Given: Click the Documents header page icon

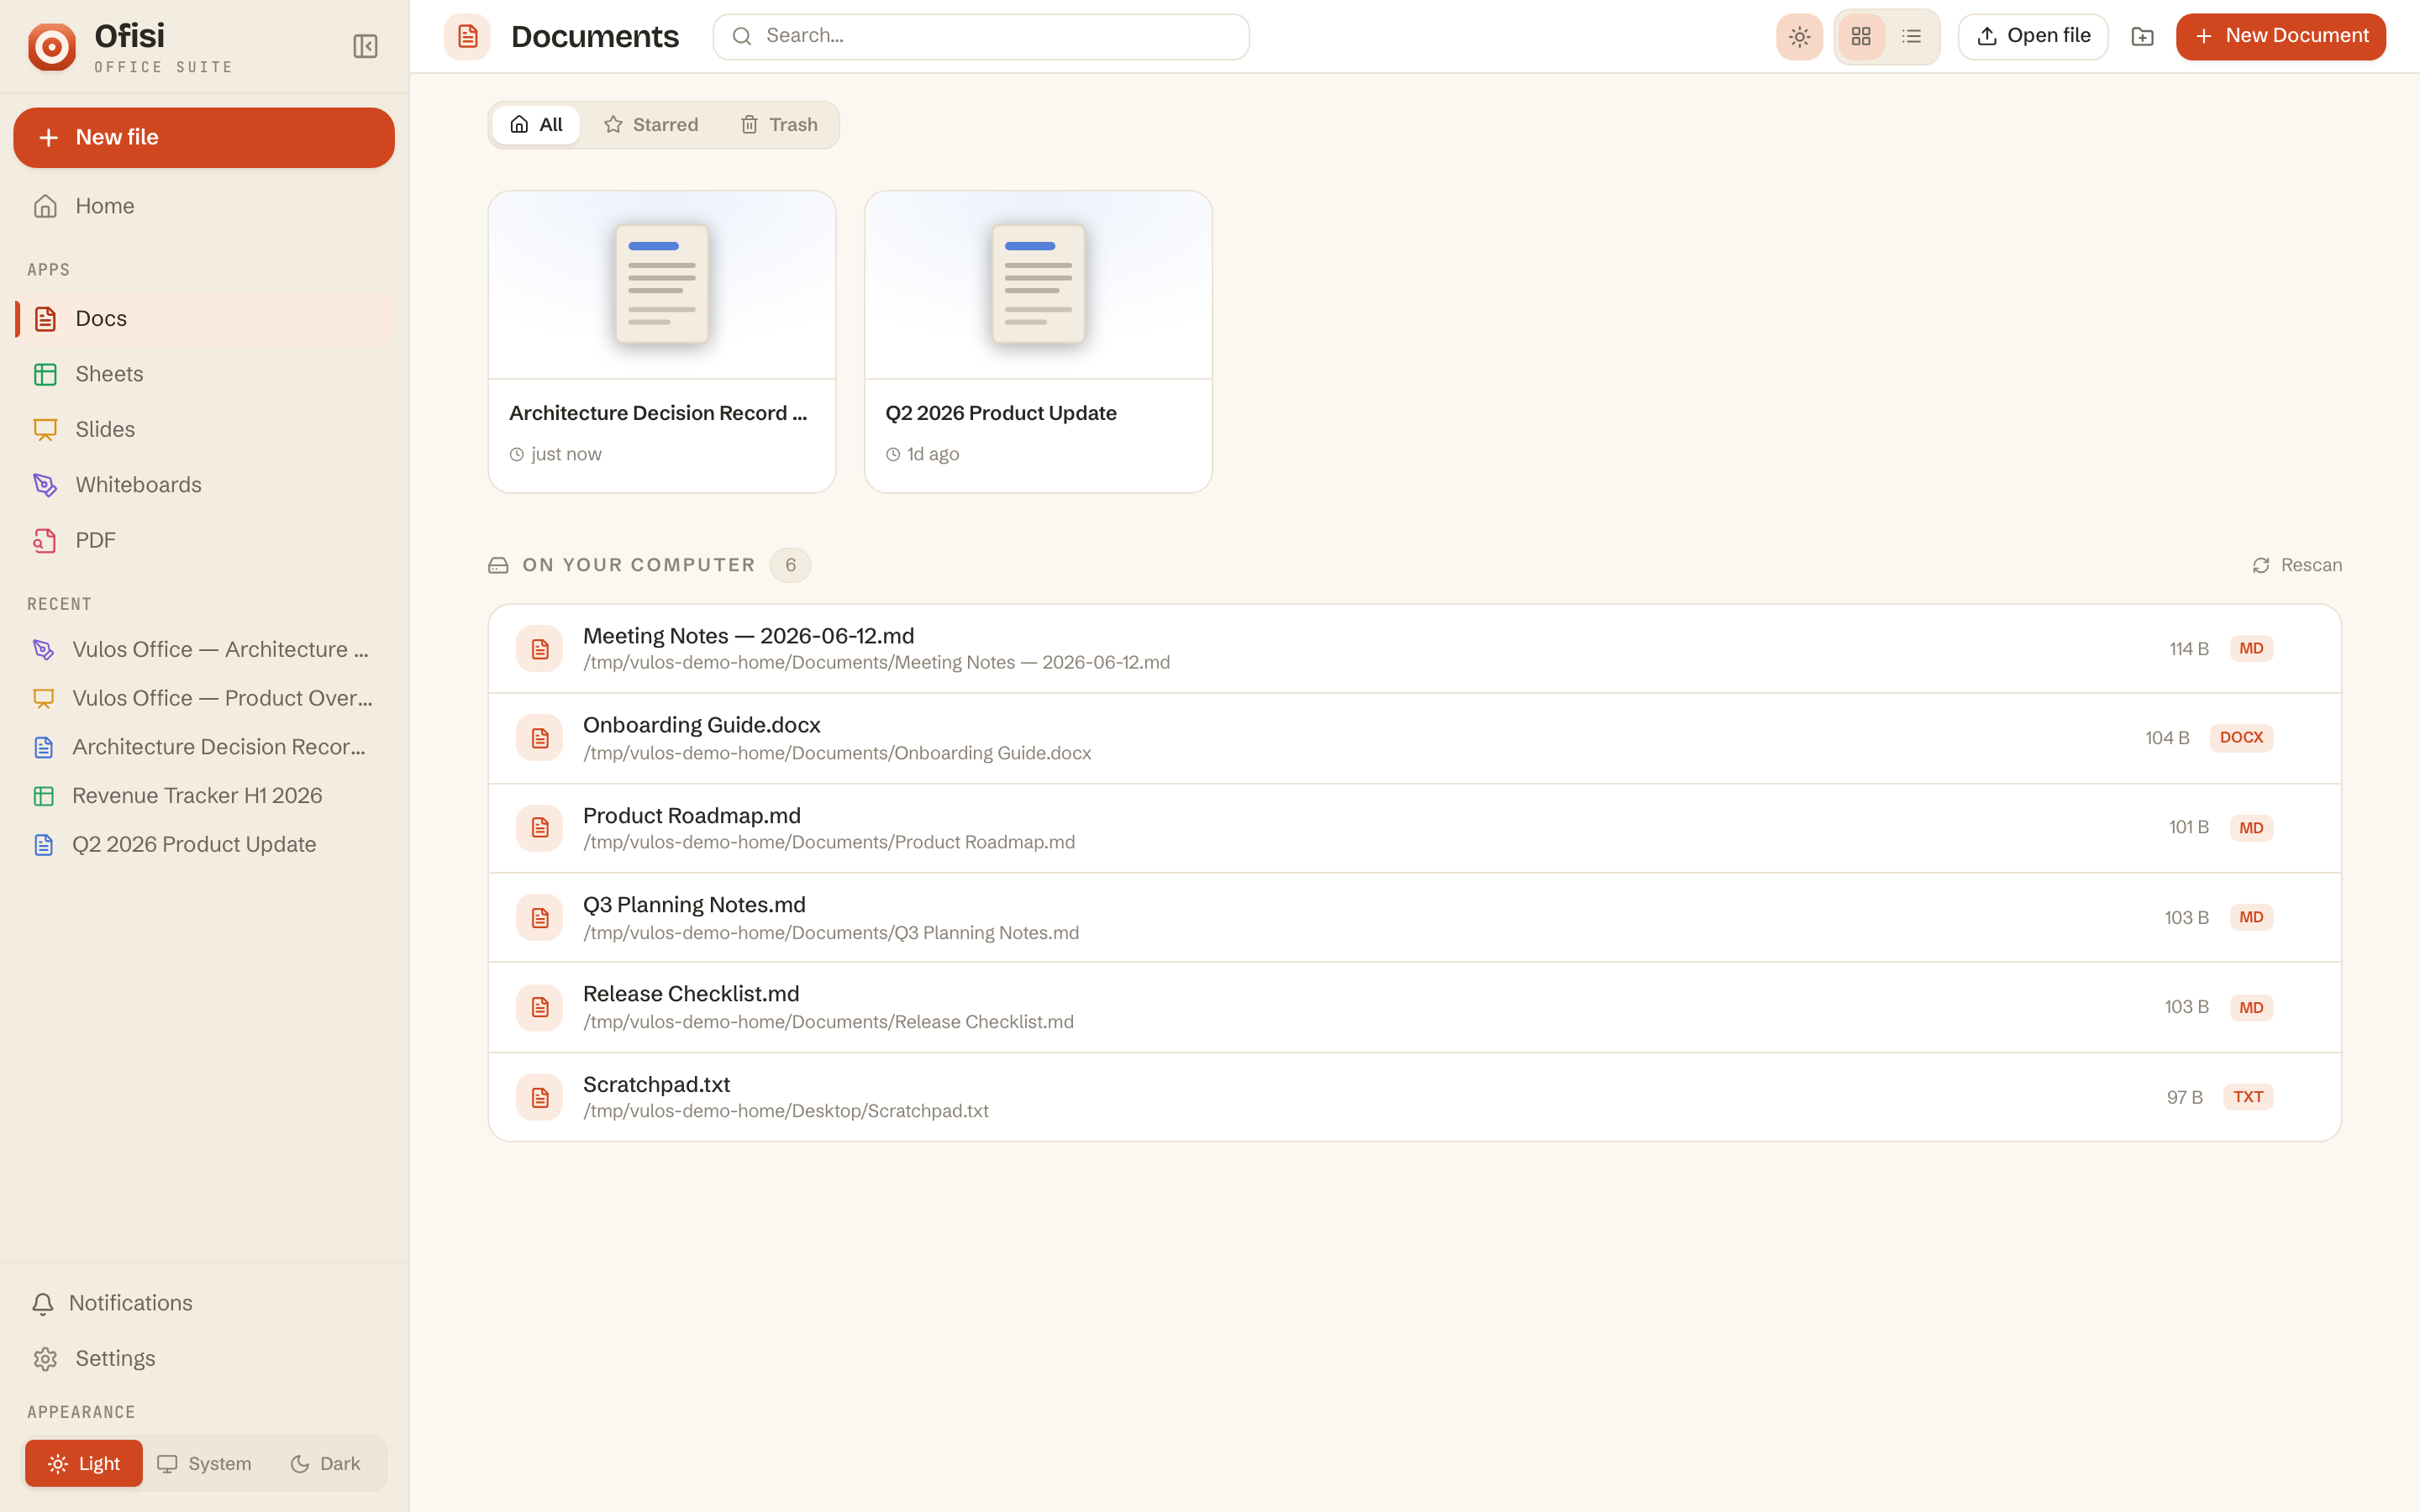Looking at the screenshot, I should (467, 37).
